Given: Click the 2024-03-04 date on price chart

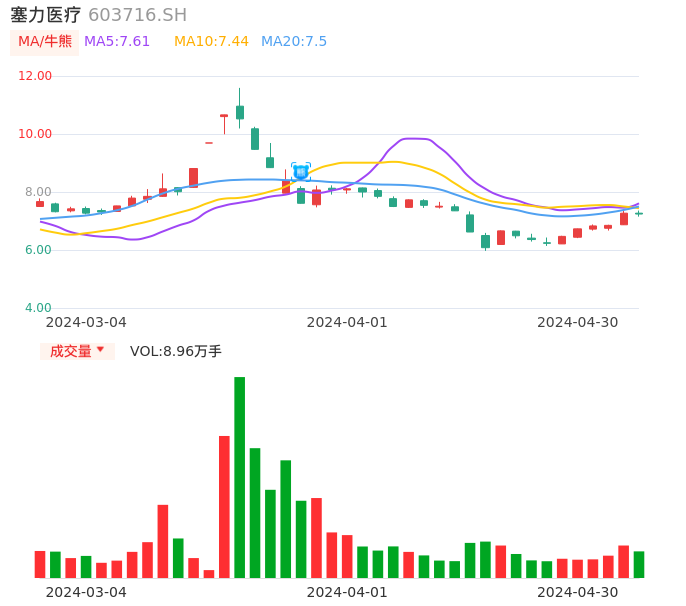Looking at the screenshot, I should tap(86, 323).
